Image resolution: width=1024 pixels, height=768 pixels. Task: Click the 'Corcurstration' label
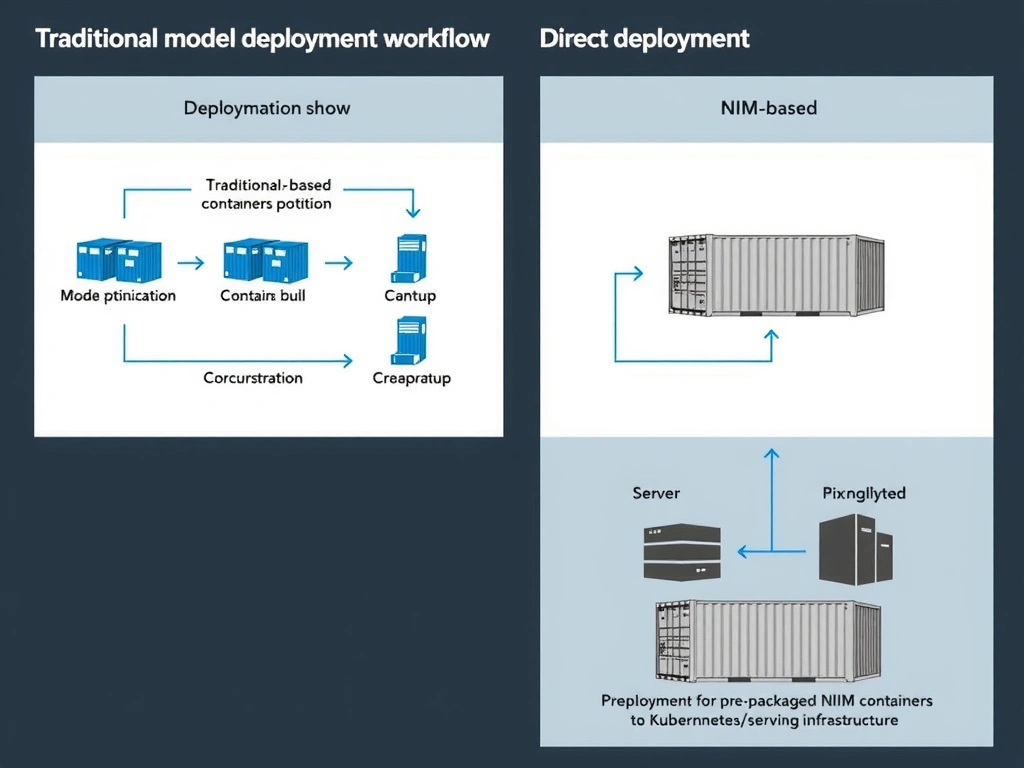point(253,378)
